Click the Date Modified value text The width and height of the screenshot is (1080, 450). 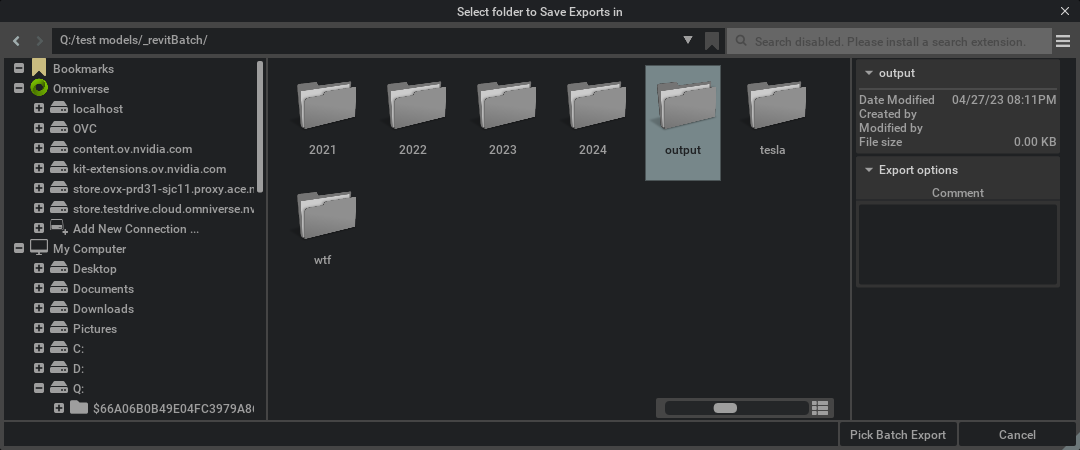coord(1004,100)
